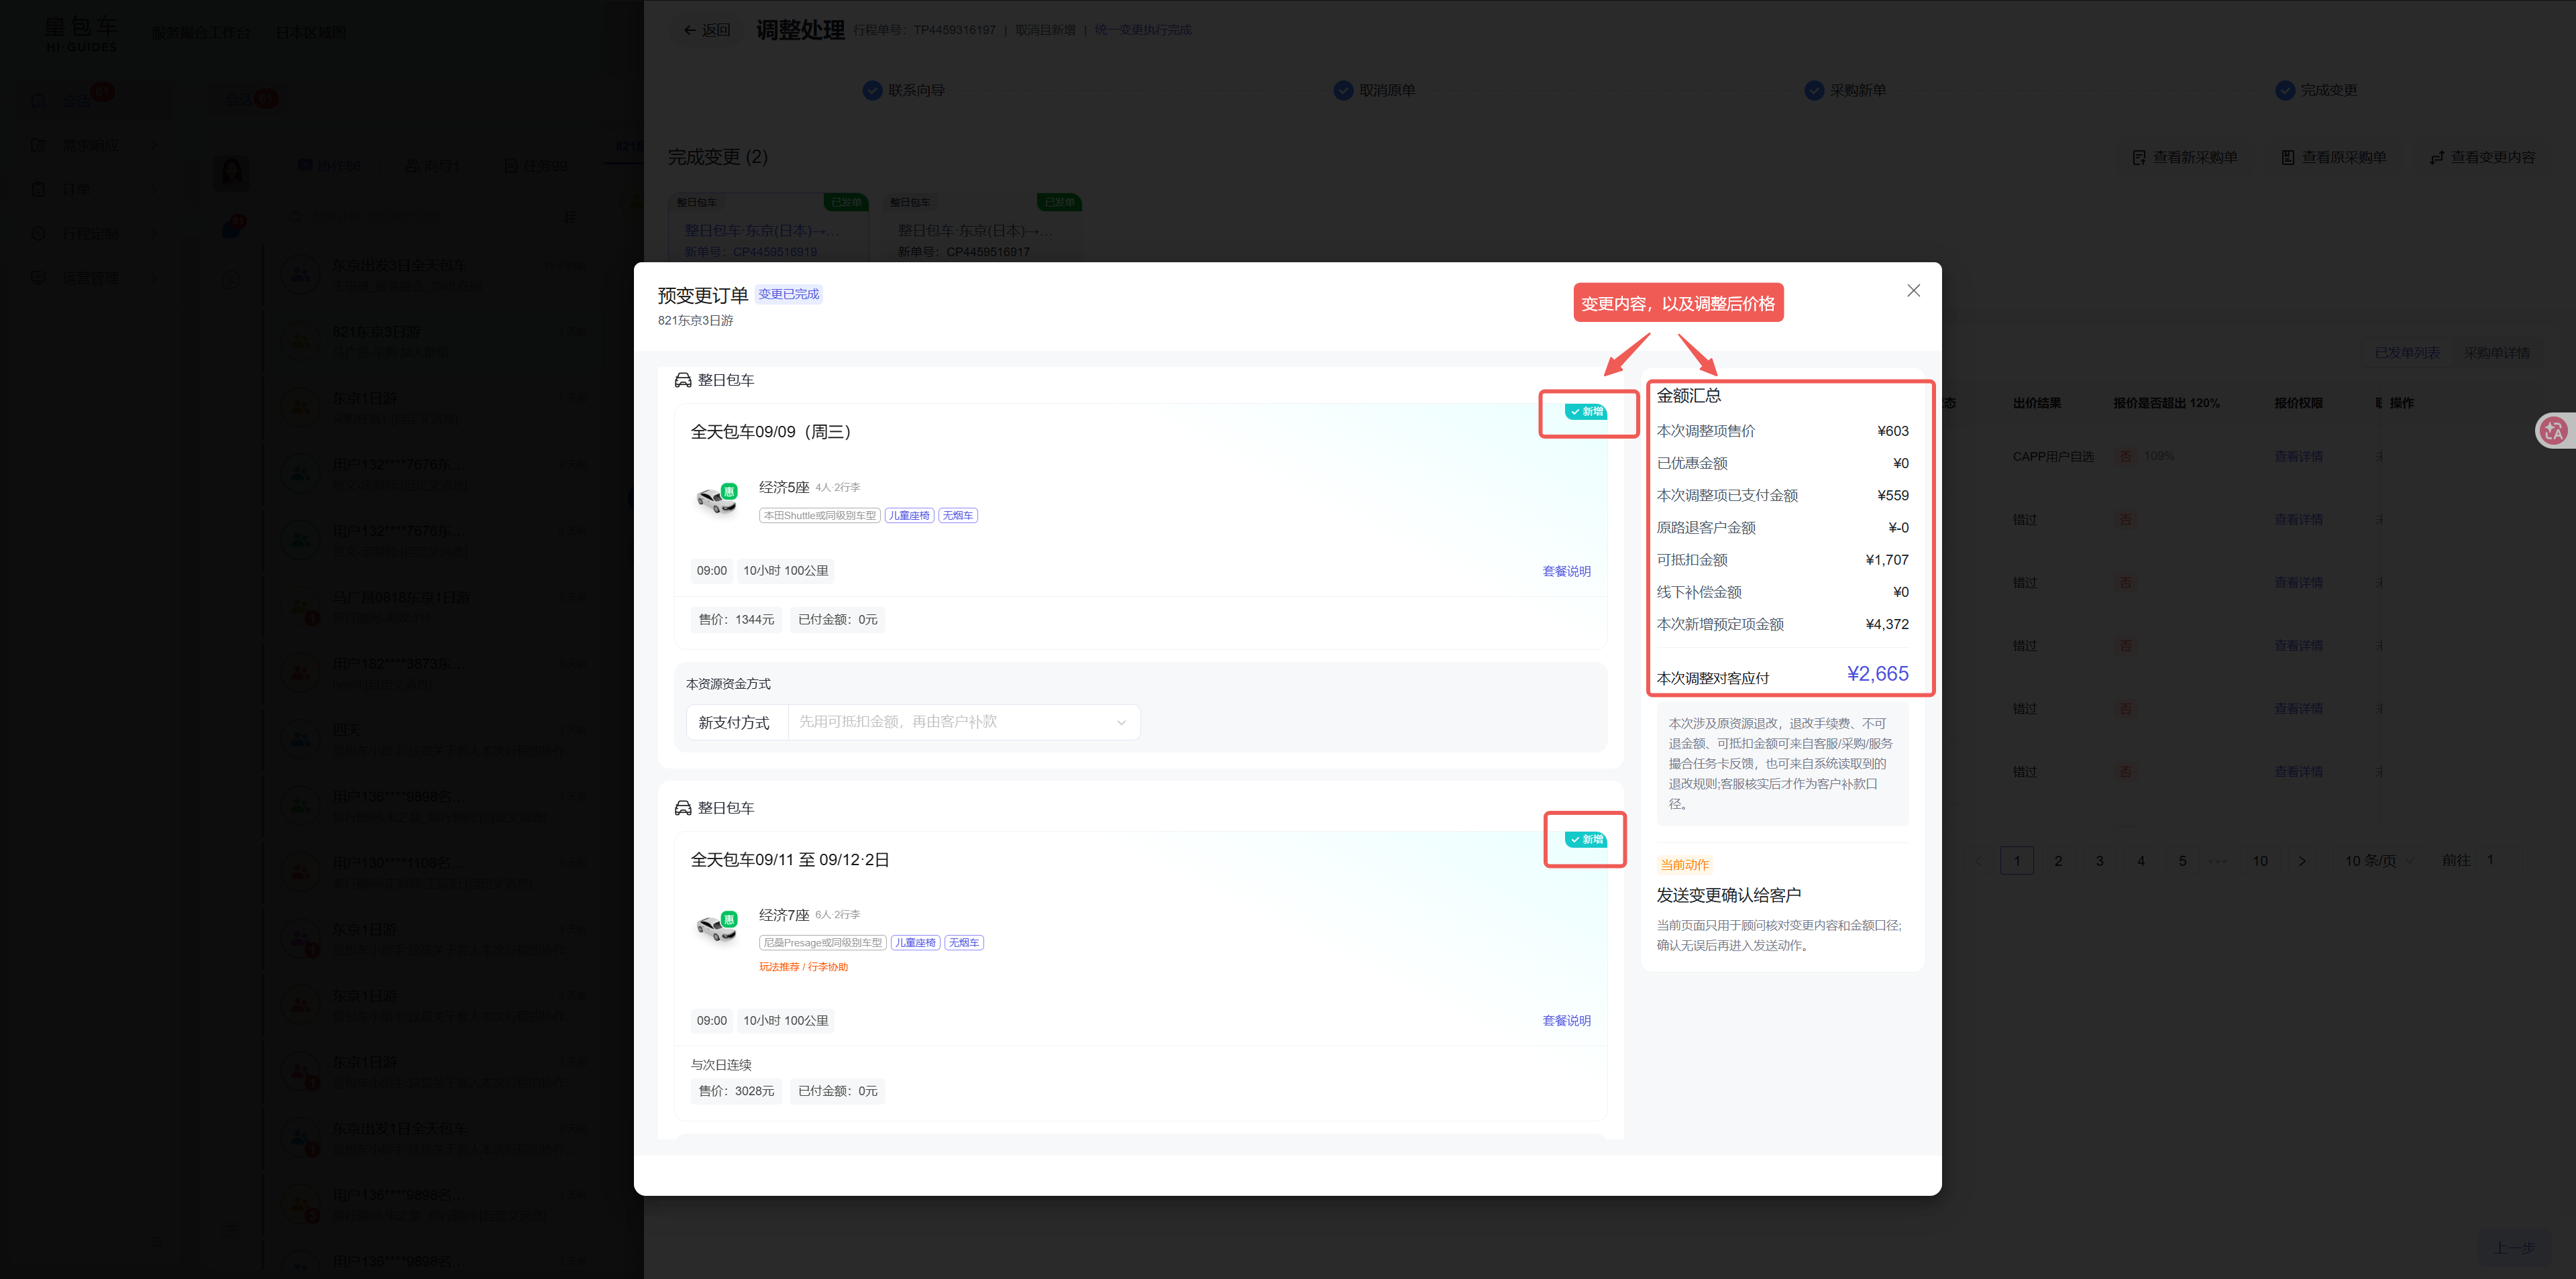Click 查看新采购单 button

2185,157
